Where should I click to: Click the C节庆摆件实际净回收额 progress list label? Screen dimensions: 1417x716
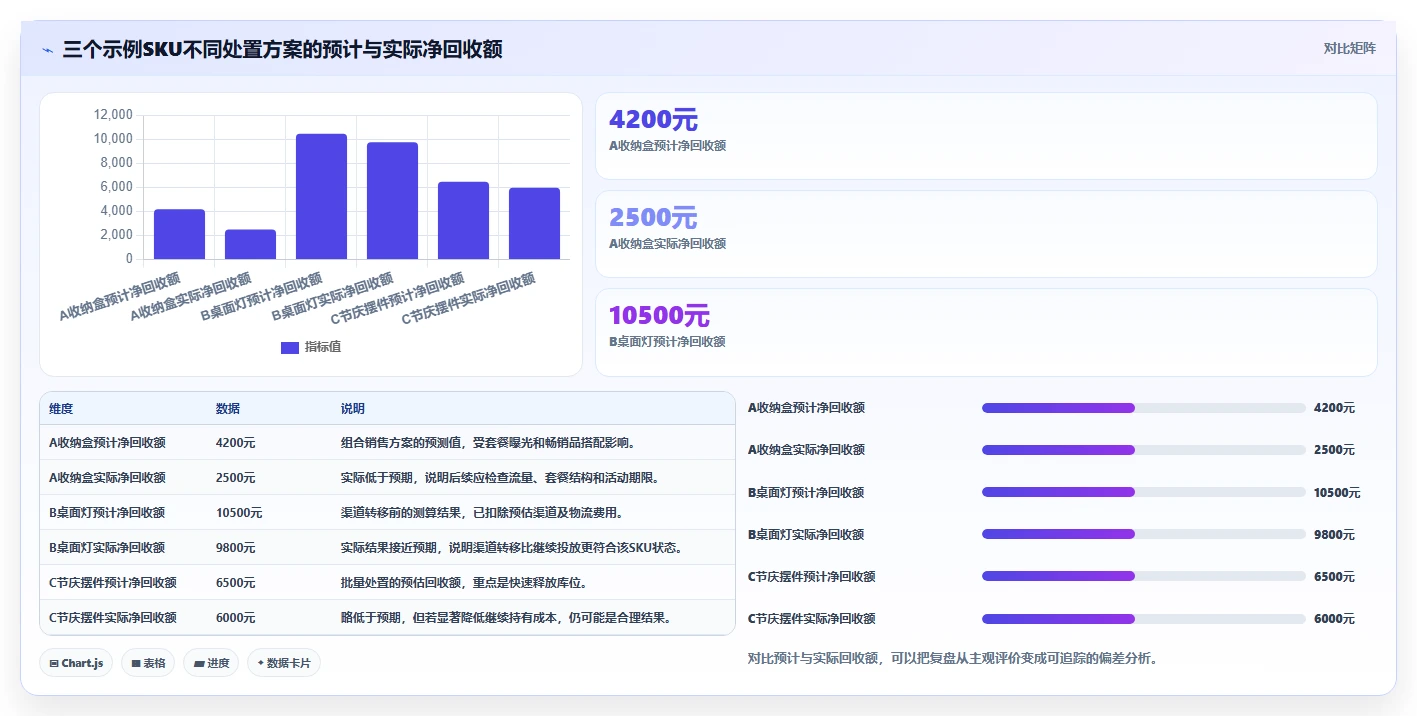coord(812,619)
